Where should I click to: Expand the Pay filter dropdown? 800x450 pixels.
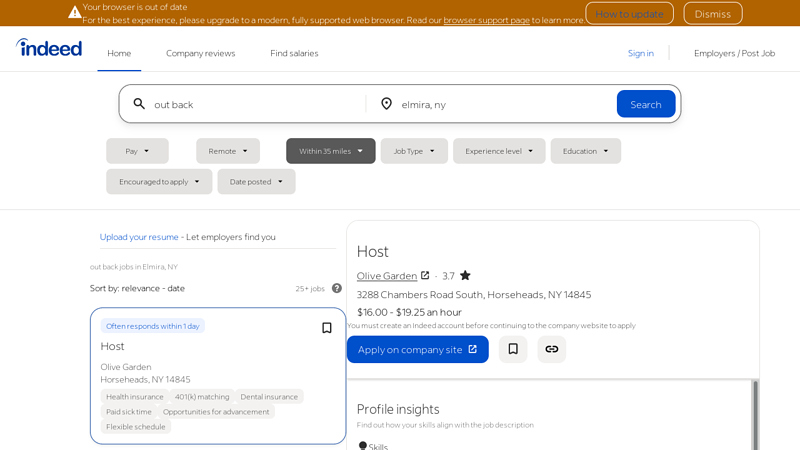(x=137, y=151)
